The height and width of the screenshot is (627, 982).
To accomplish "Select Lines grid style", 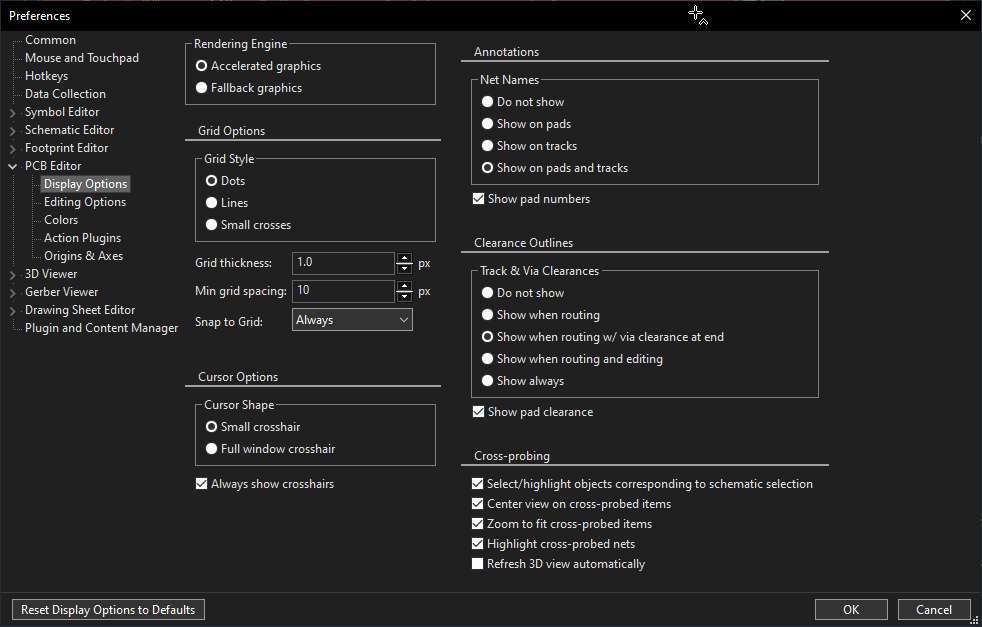I will point(209,202).
